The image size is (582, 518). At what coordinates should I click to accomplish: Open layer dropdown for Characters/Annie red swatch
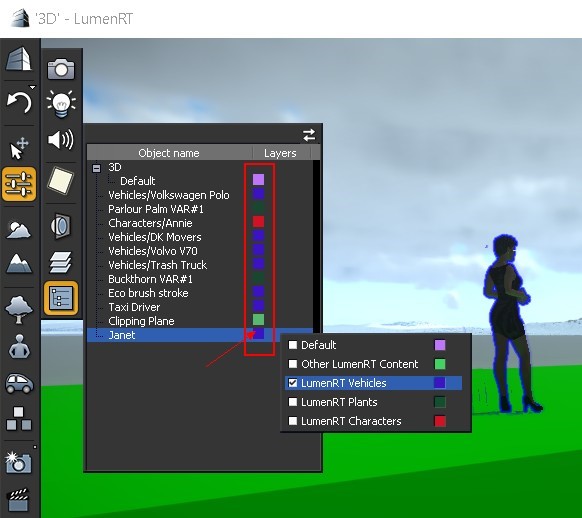(258, 222)
